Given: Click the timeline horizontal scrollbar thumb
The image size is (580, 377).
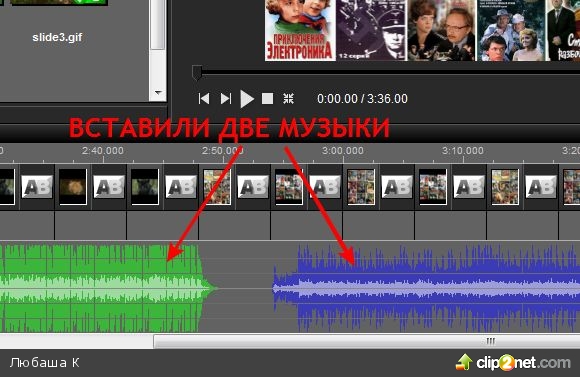Looking at the screenshot, I should 367,341.
